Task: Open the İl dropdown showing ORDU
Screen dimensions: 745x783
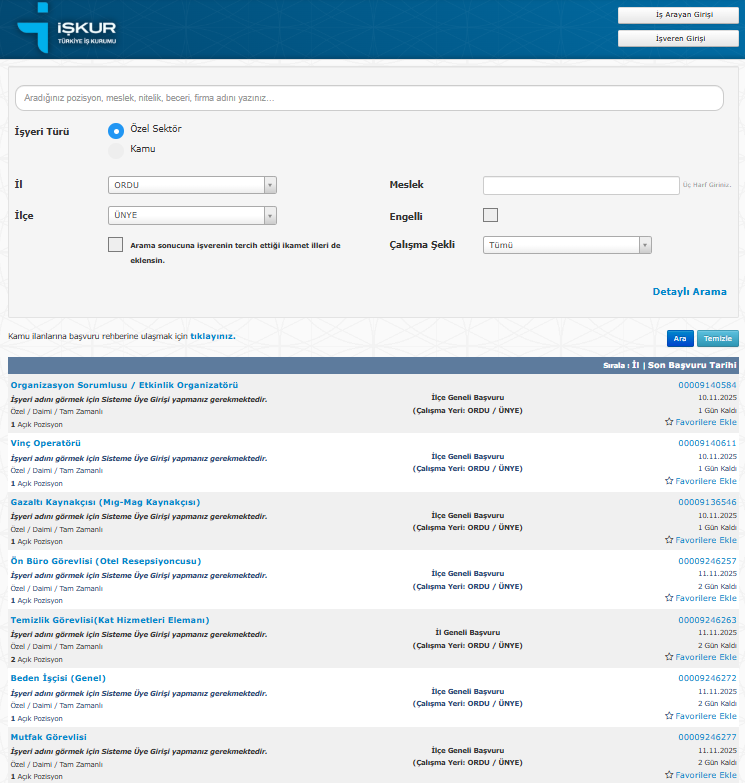Action: (x=192, y=185)
